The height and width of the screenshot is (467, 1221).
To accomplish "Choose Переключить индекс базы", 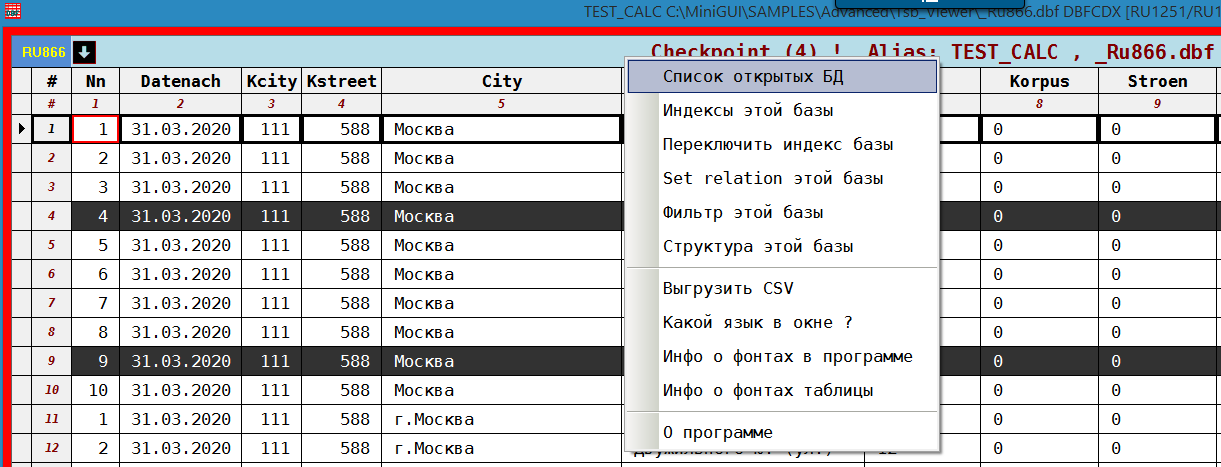I will [x=781, y=144].
